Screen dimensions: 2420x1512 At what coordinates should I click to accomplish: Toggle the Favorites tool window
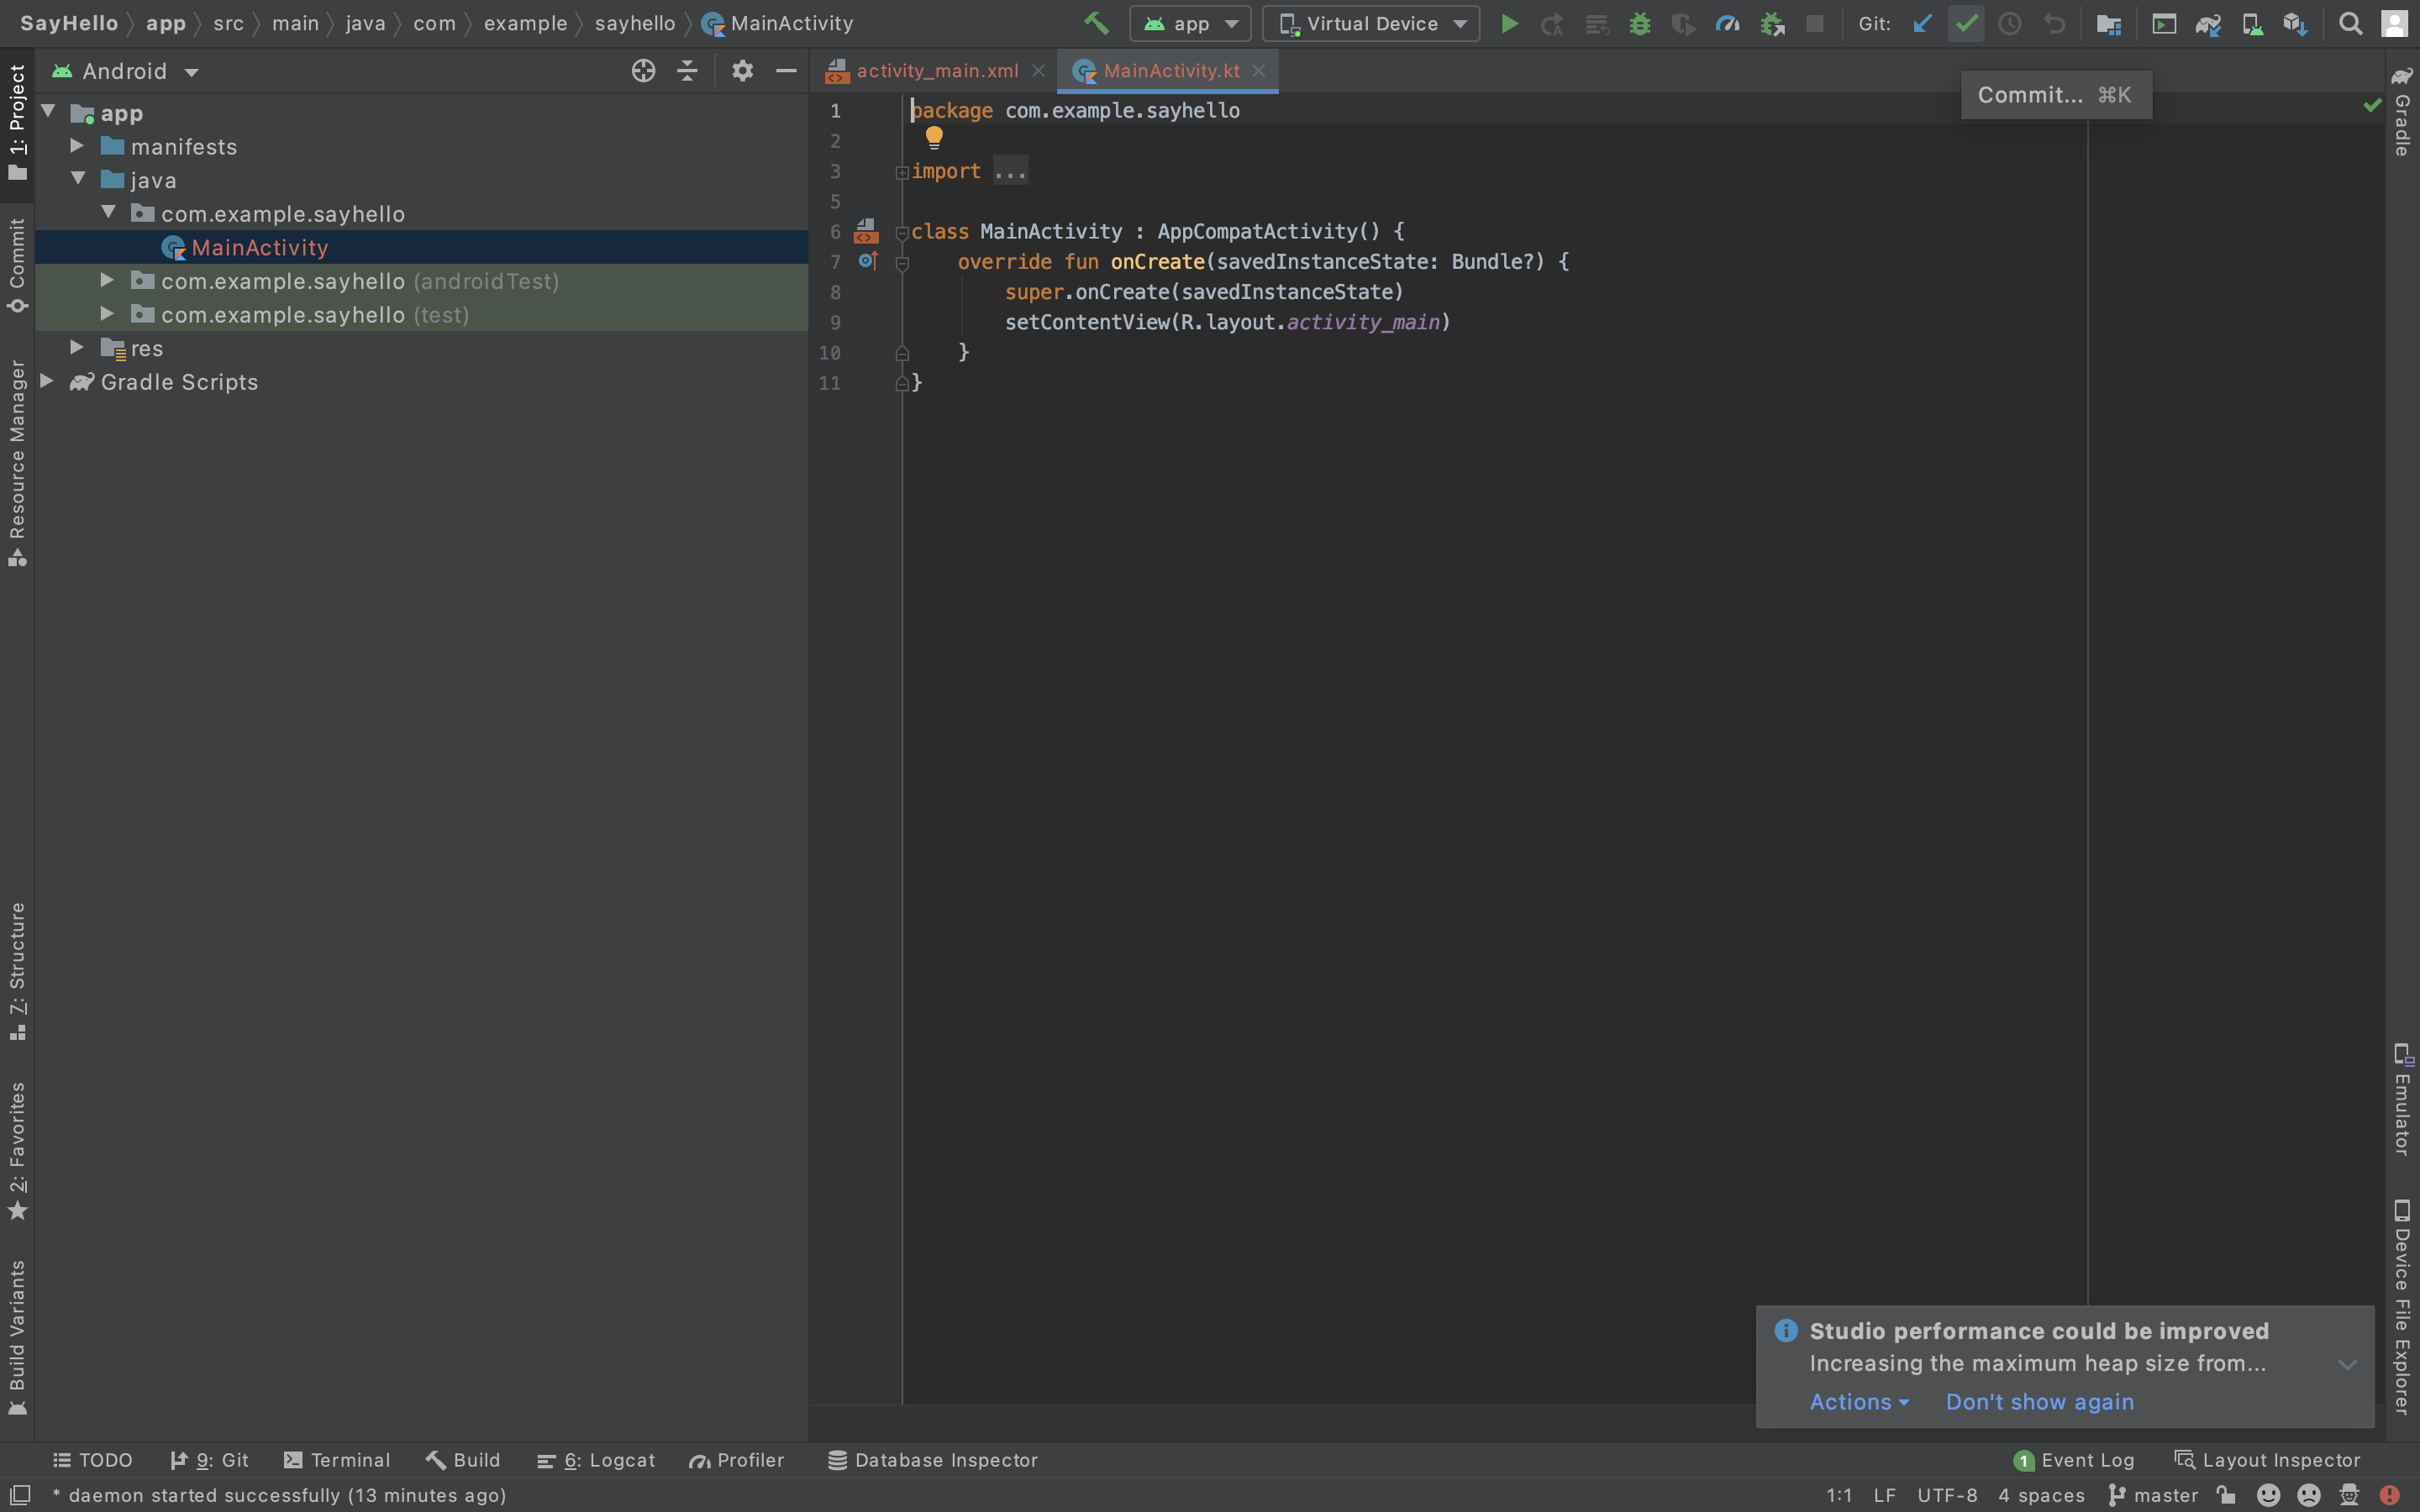click(x=17, y=1151)
